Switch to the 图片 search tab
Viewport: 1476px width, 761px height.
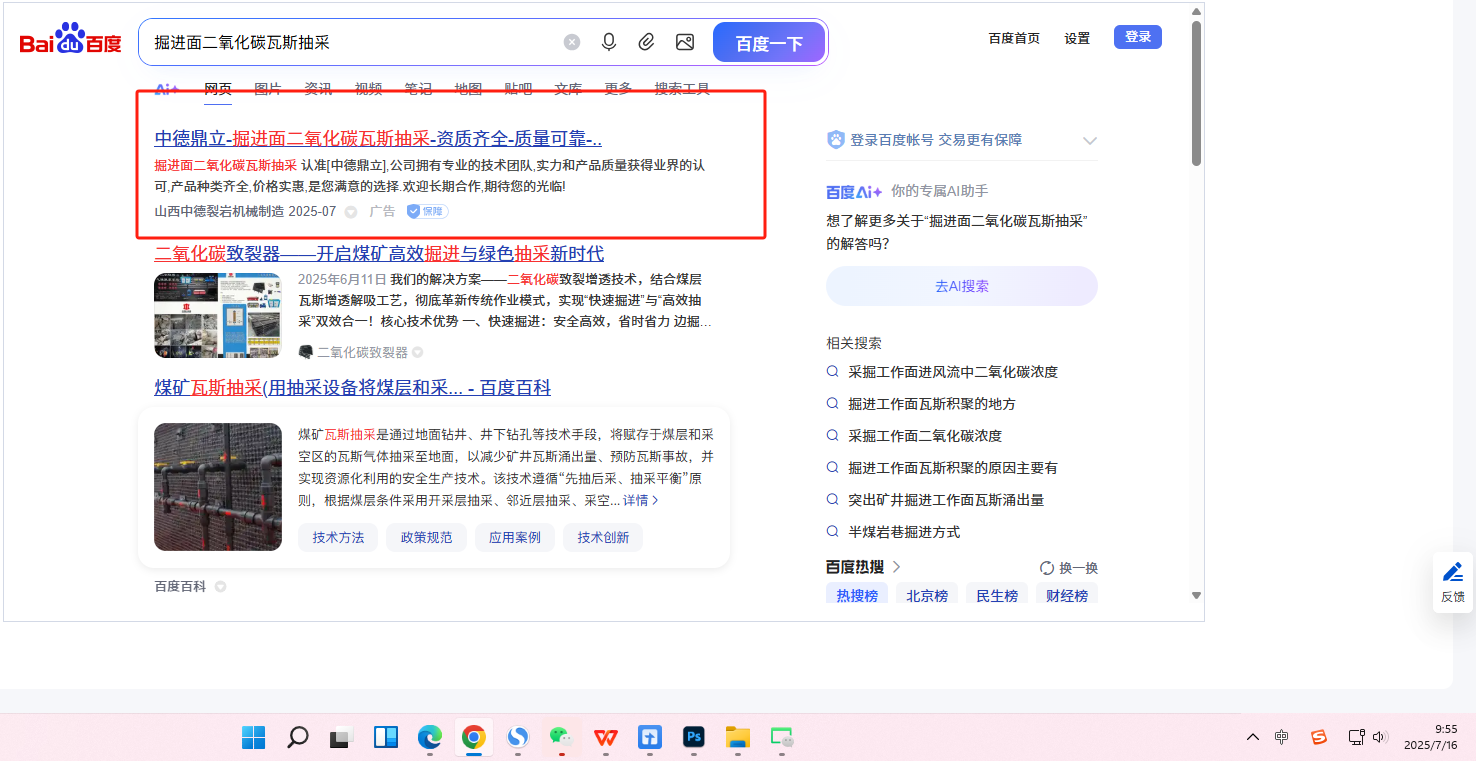tap(268, 89)
